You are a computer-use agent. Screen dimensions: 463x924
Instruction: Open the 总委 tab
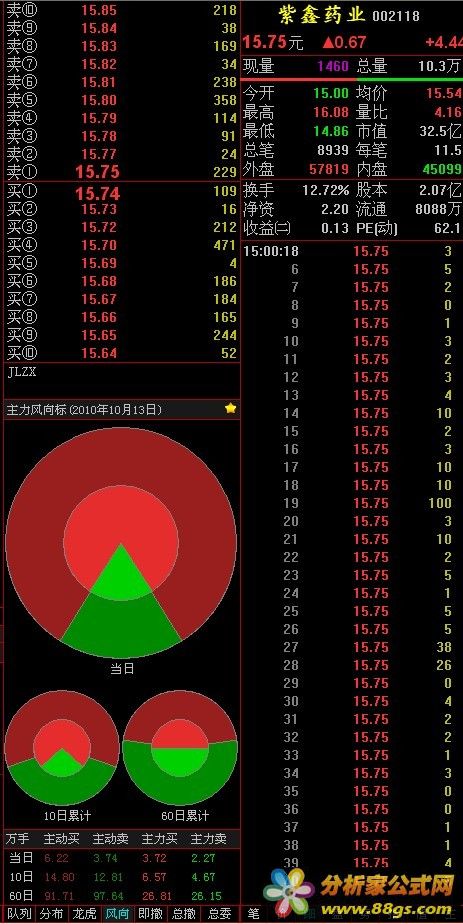point(219,914)
